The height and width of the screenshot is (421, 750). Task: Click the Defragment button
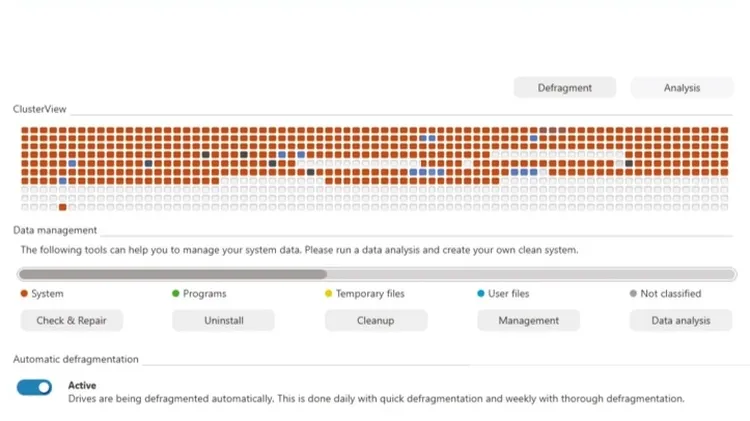pos(564,88)
